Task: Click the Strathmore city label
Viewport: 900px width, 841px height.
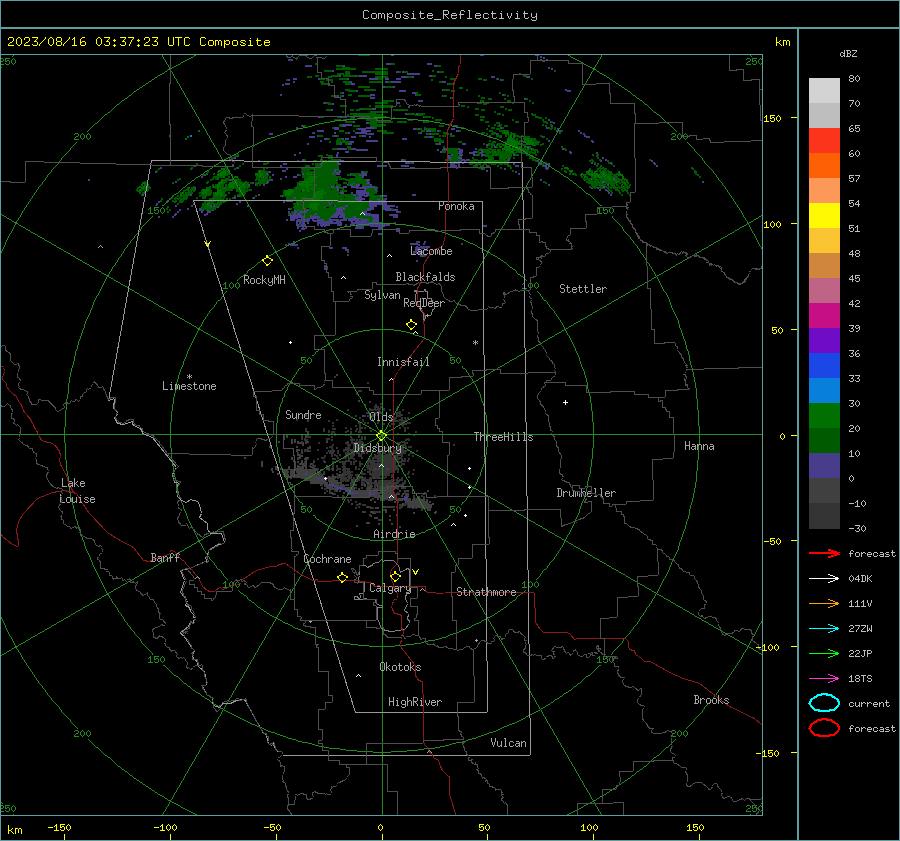Action: (x=486, y=592)
